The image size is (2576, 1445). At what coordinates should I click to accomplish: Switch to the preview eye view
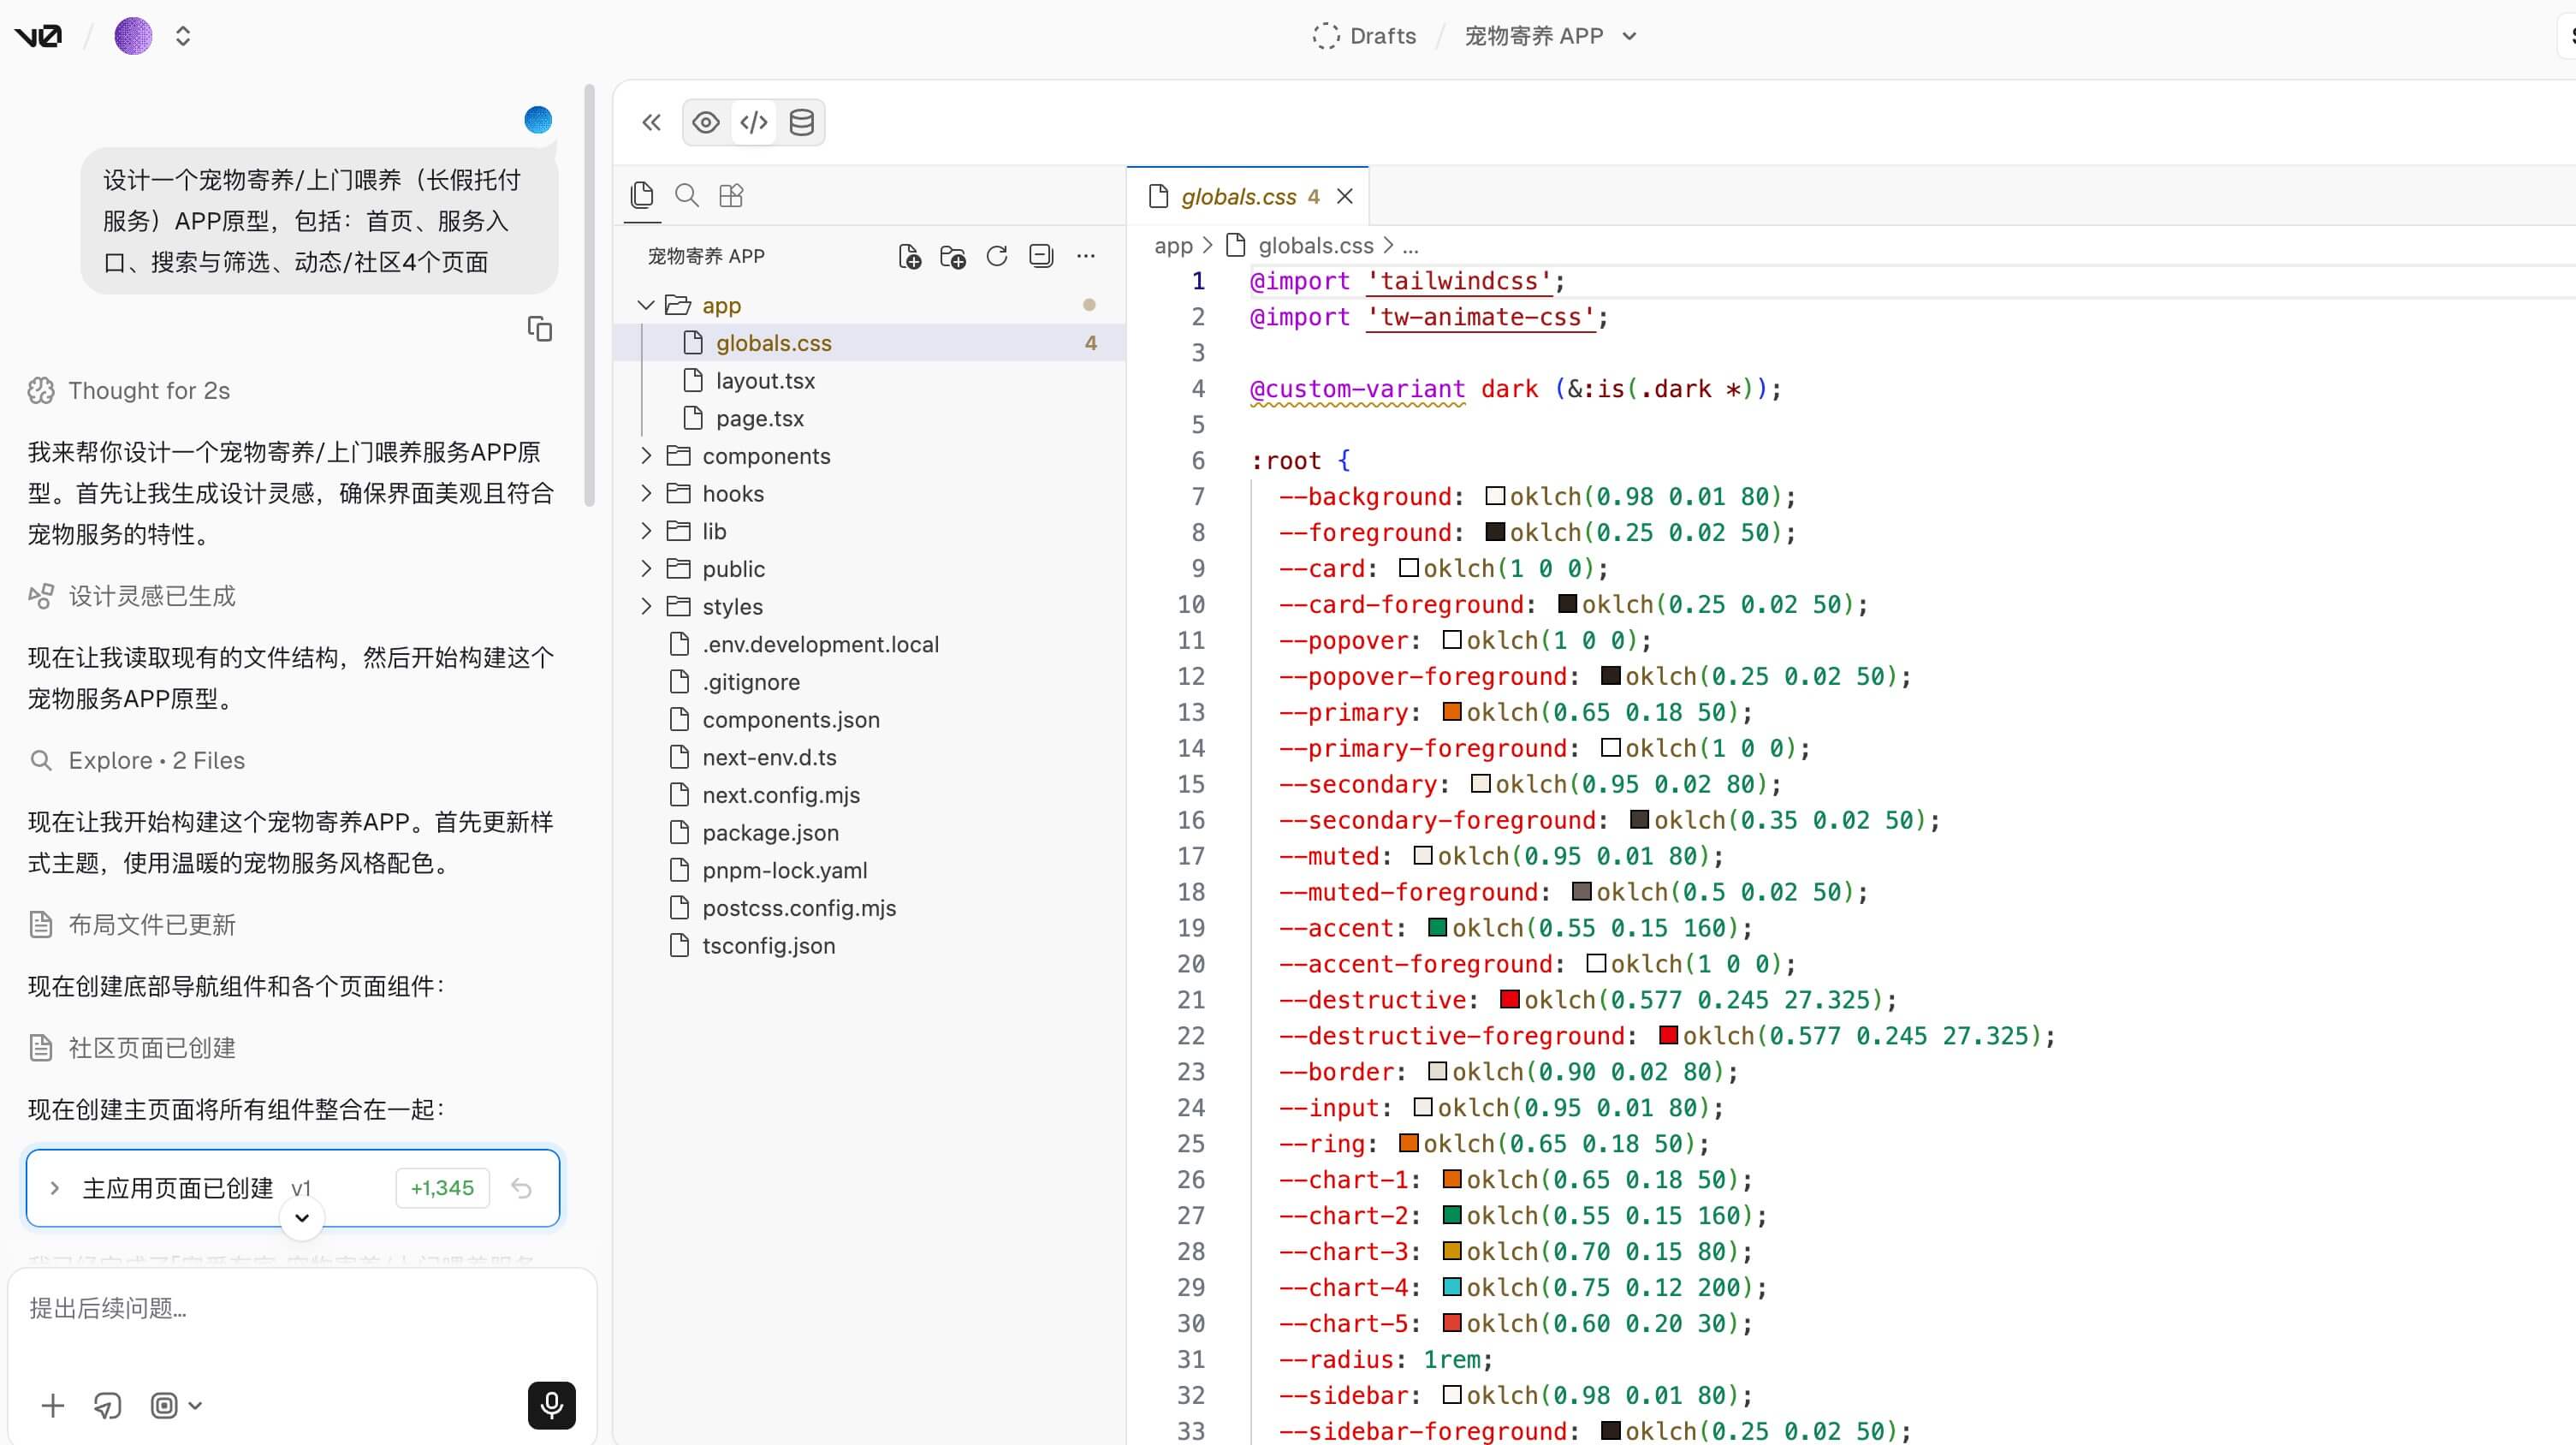pyautogui.click(x=706, y=122)
